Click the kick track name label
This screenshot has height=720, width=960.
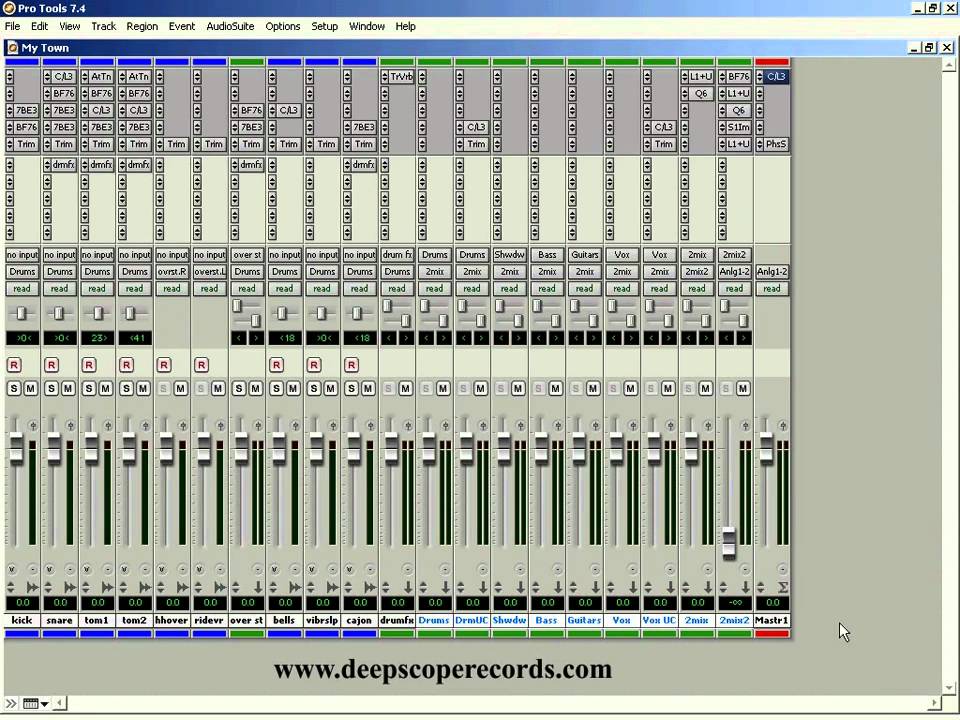23,620
